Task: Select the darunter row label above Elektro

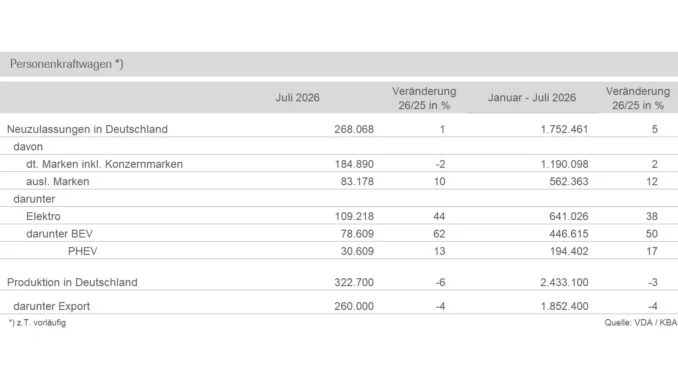Action: 34,199
